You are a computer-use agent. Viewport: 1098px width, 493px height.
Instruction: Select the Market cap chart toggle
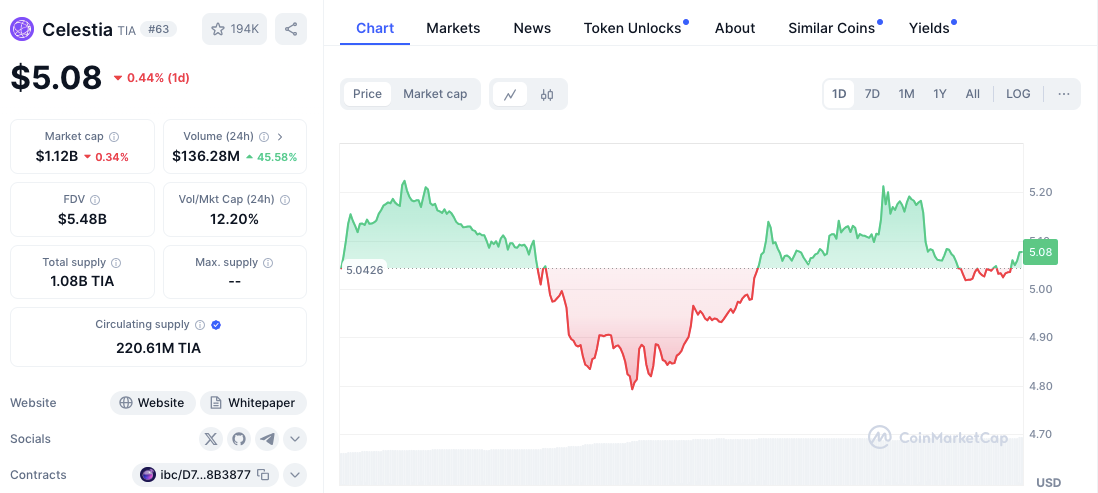435,94
